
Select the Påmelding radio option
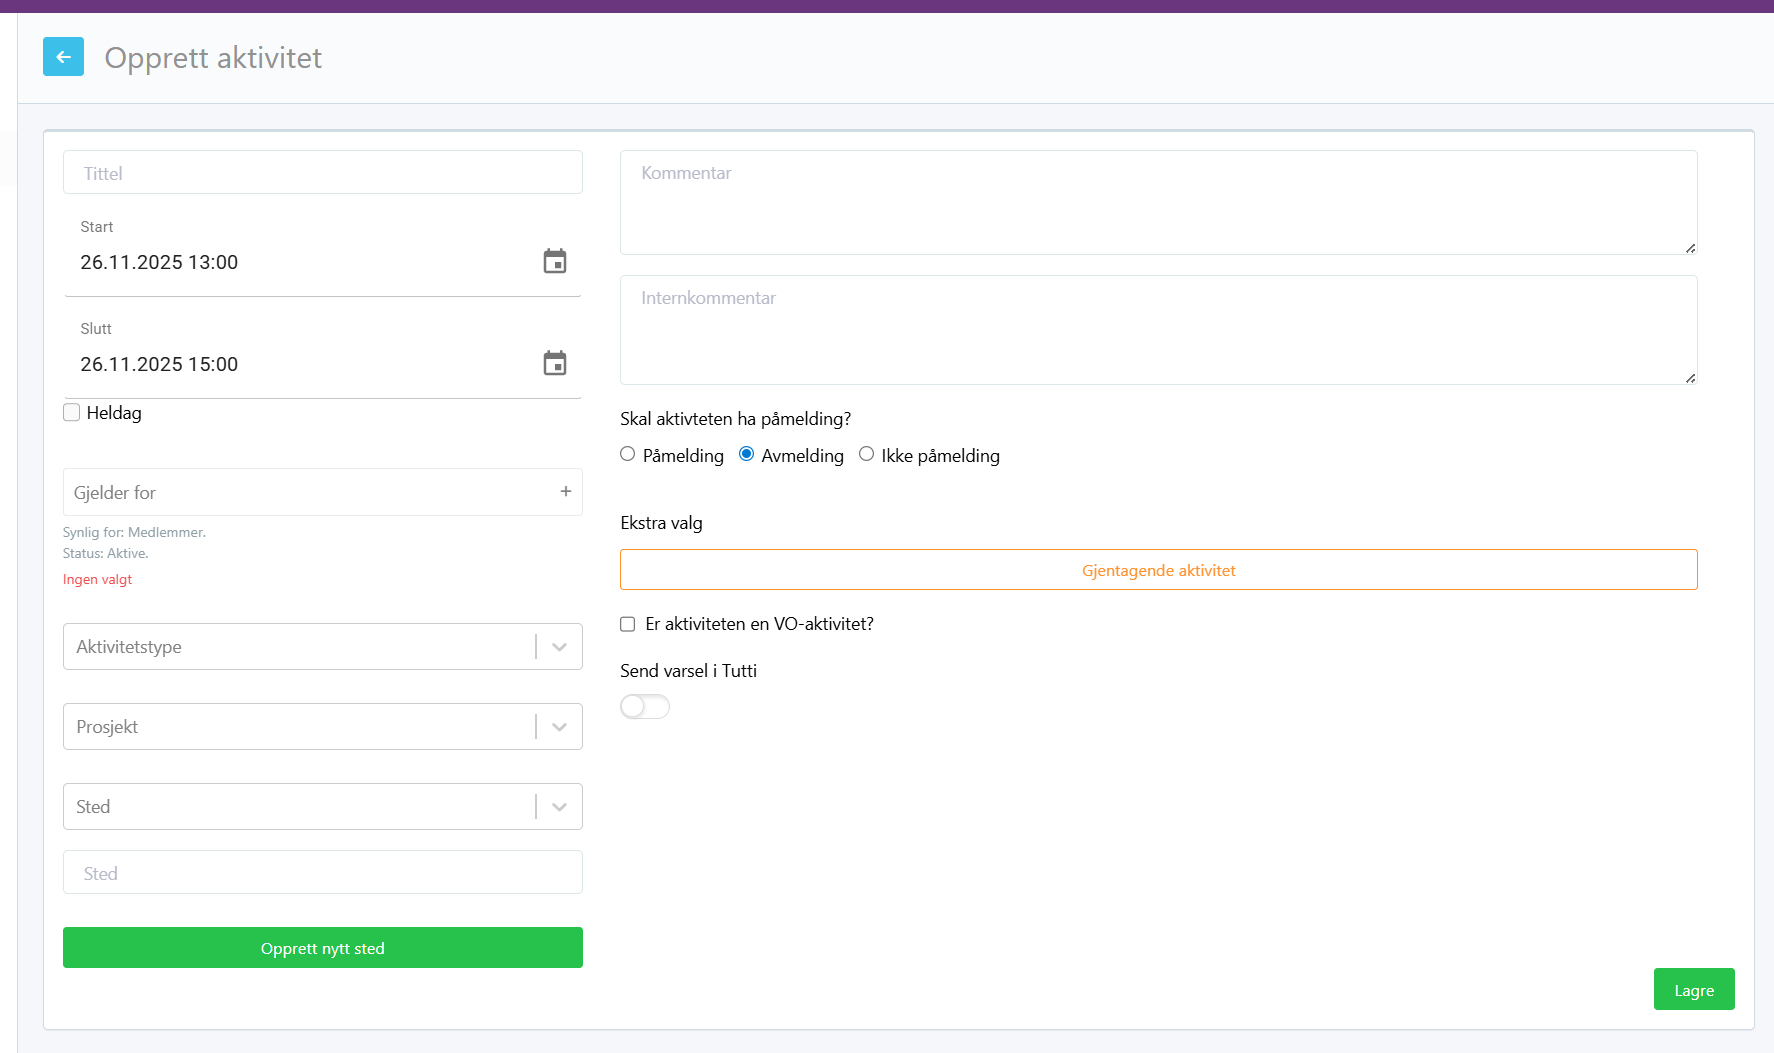click(628, 454)
